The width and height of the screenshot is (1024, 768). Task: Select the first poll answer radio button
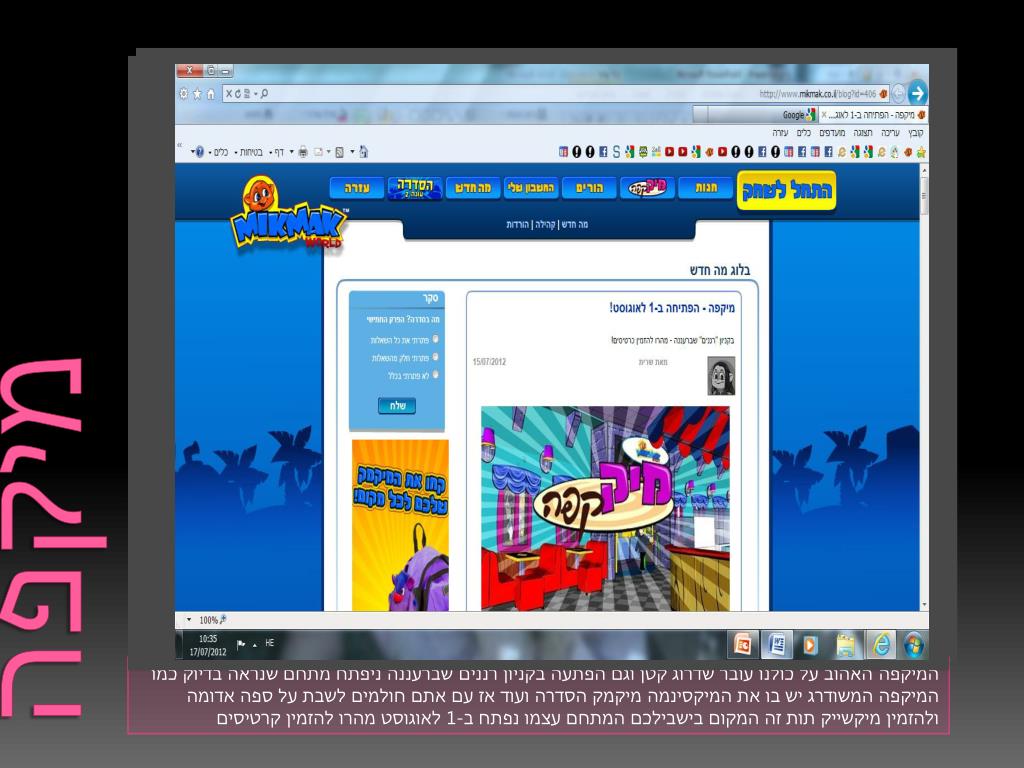436,340
